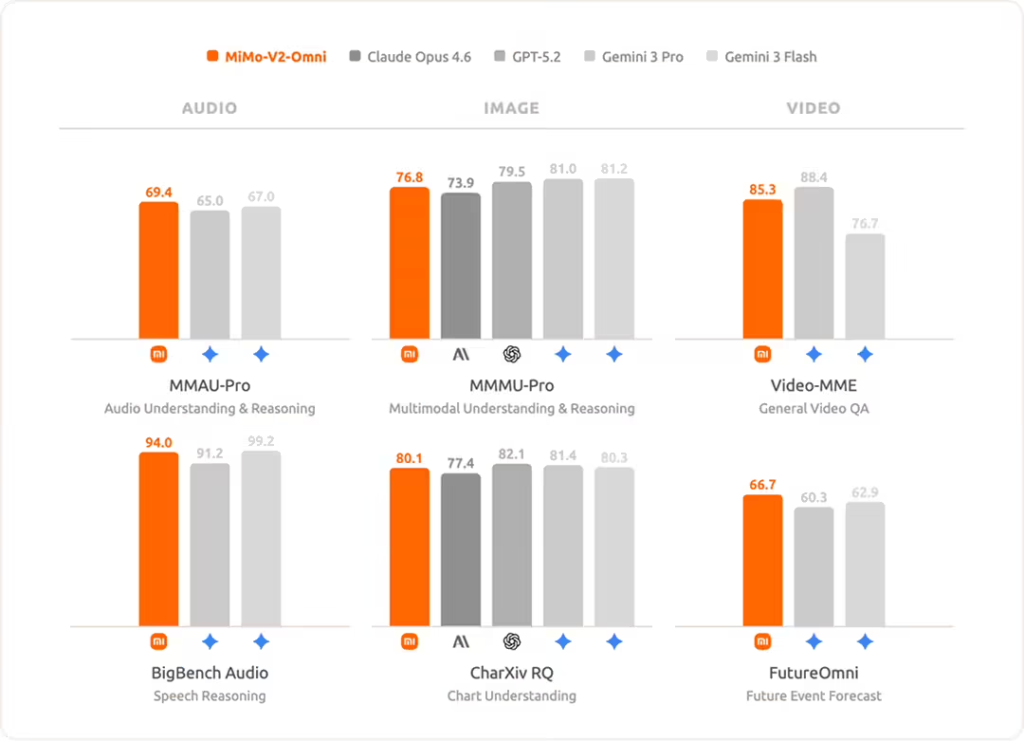
Task: Select the IMAGE column heading
Action: (x=511, y=108)
